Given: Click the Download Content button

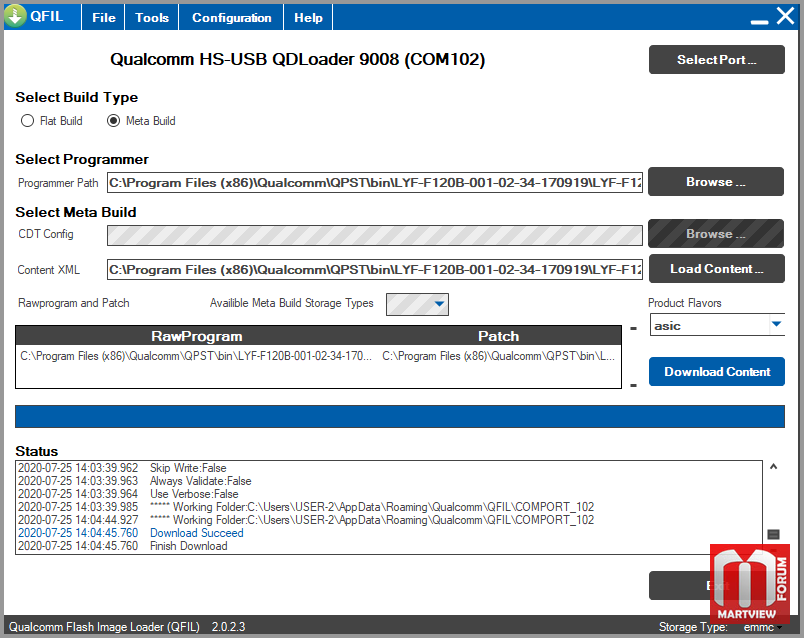Looking at the screenshot, I should pyautogui.click(x=716, y=371).
